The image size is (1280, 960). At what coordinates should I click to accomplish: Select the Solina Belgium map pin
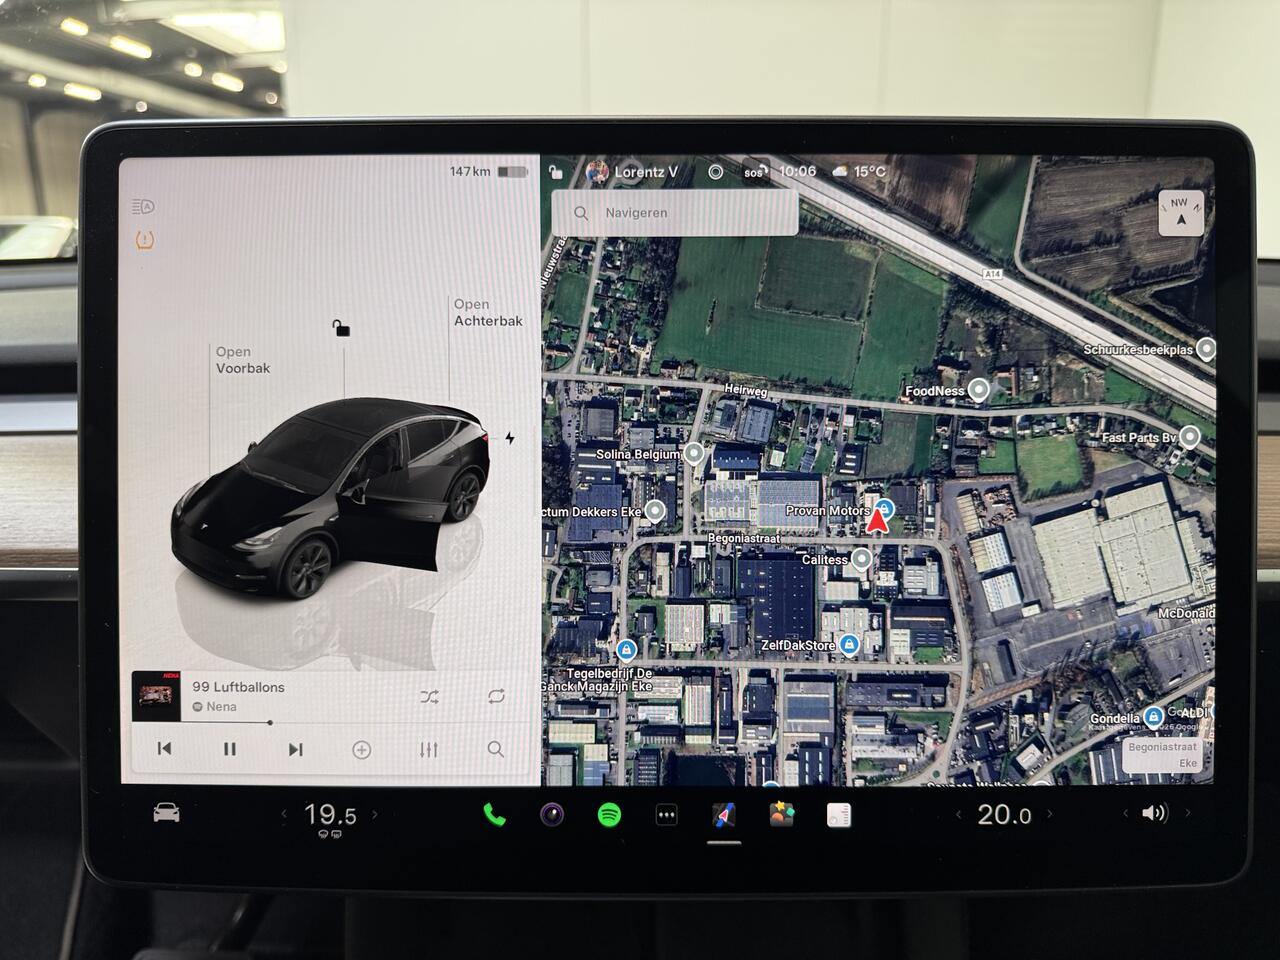pos(694,454)
